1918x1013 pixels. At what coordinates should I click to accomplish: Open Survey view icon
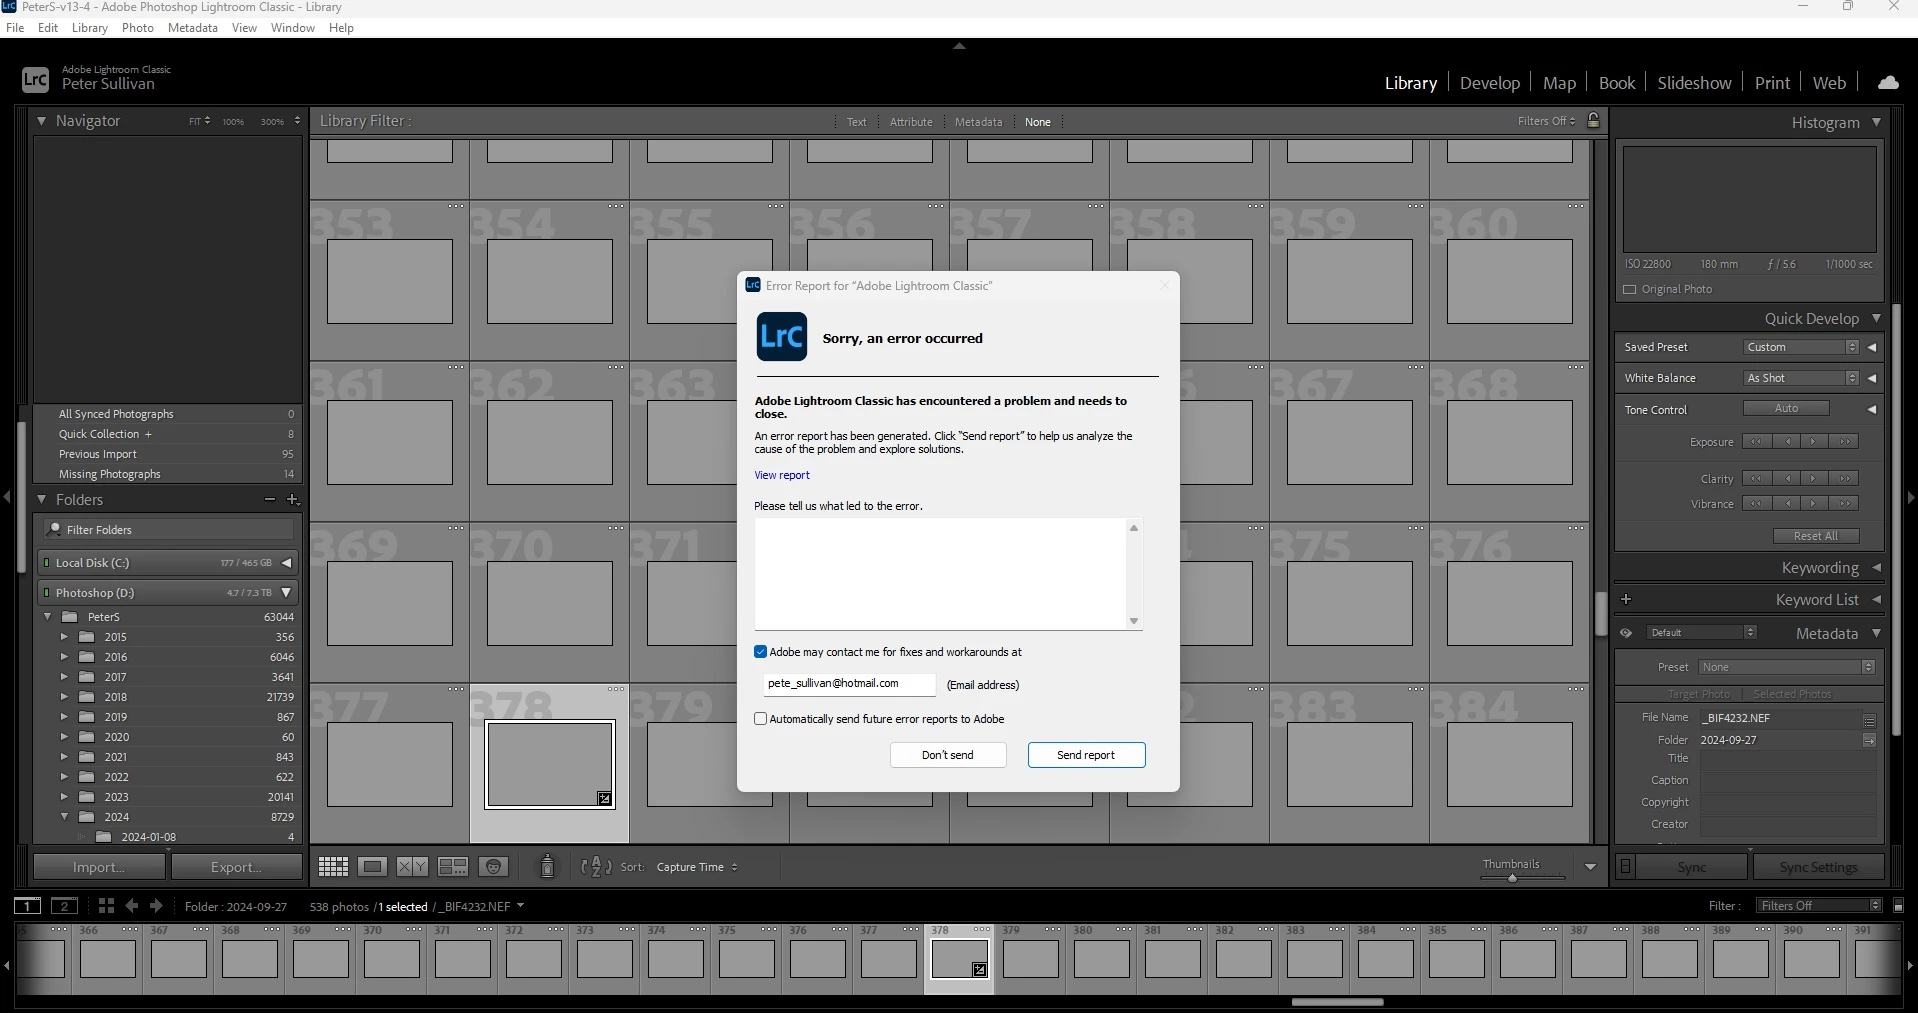(x=452, y=867)
